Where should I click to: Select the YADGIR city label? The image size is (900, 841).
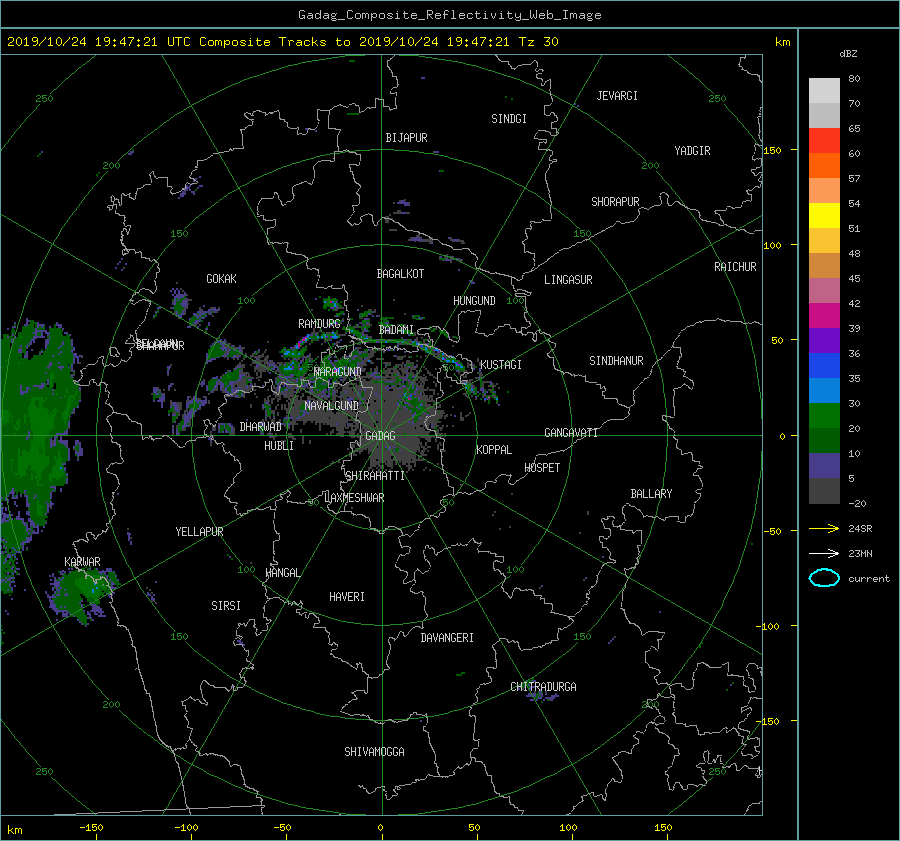(692, 151)
